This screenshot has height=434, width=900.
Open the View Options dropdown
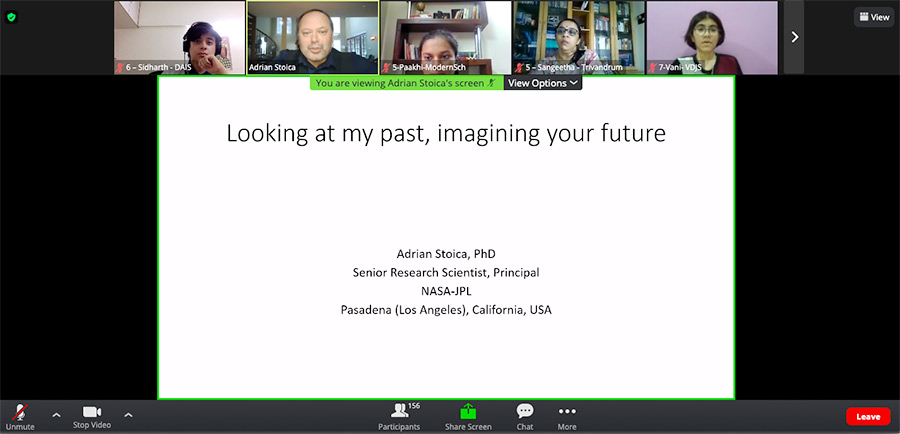tap(543, 83)
